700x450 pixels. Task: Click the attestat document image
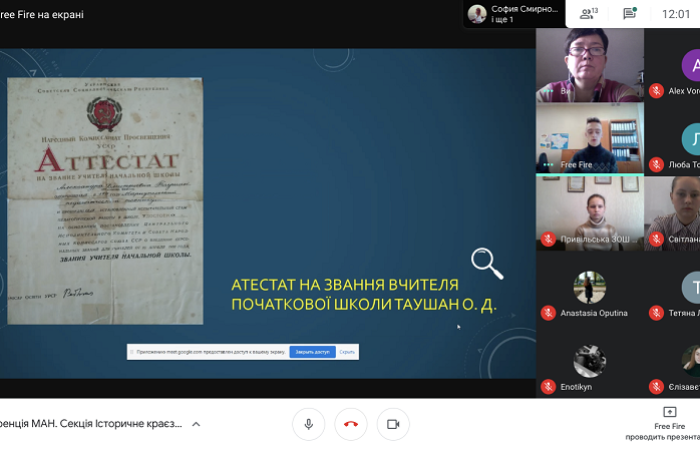(105, 200)
